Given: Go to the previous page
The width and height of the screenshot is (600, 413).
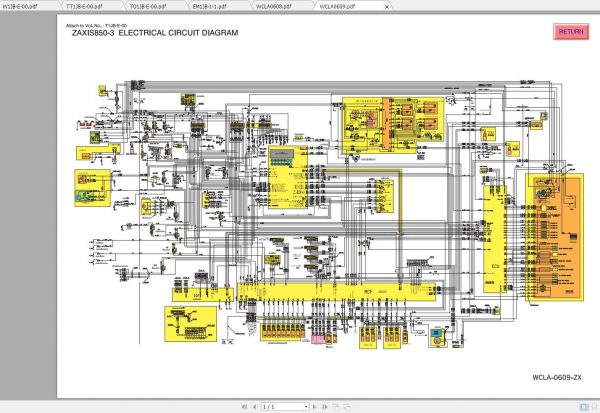Looking at the screenshot, I should 254,407.
